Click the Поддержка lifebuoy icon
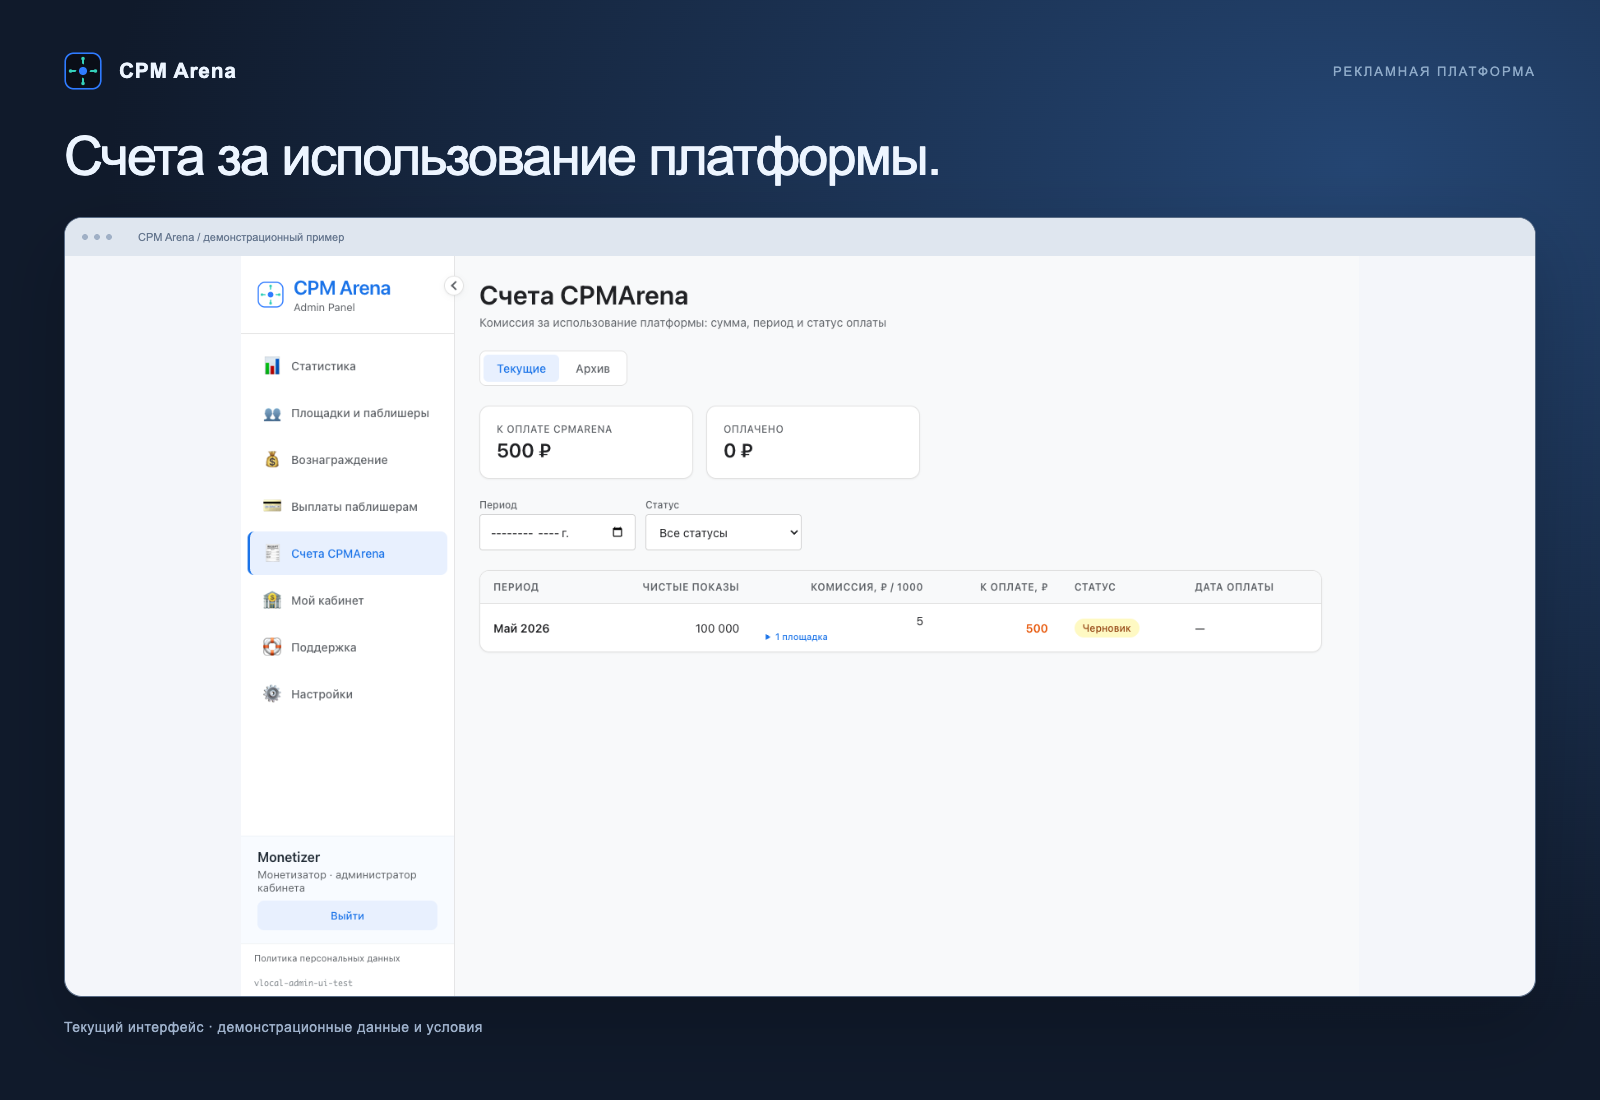This screenshot has height=1100, width=1600. 272,647
